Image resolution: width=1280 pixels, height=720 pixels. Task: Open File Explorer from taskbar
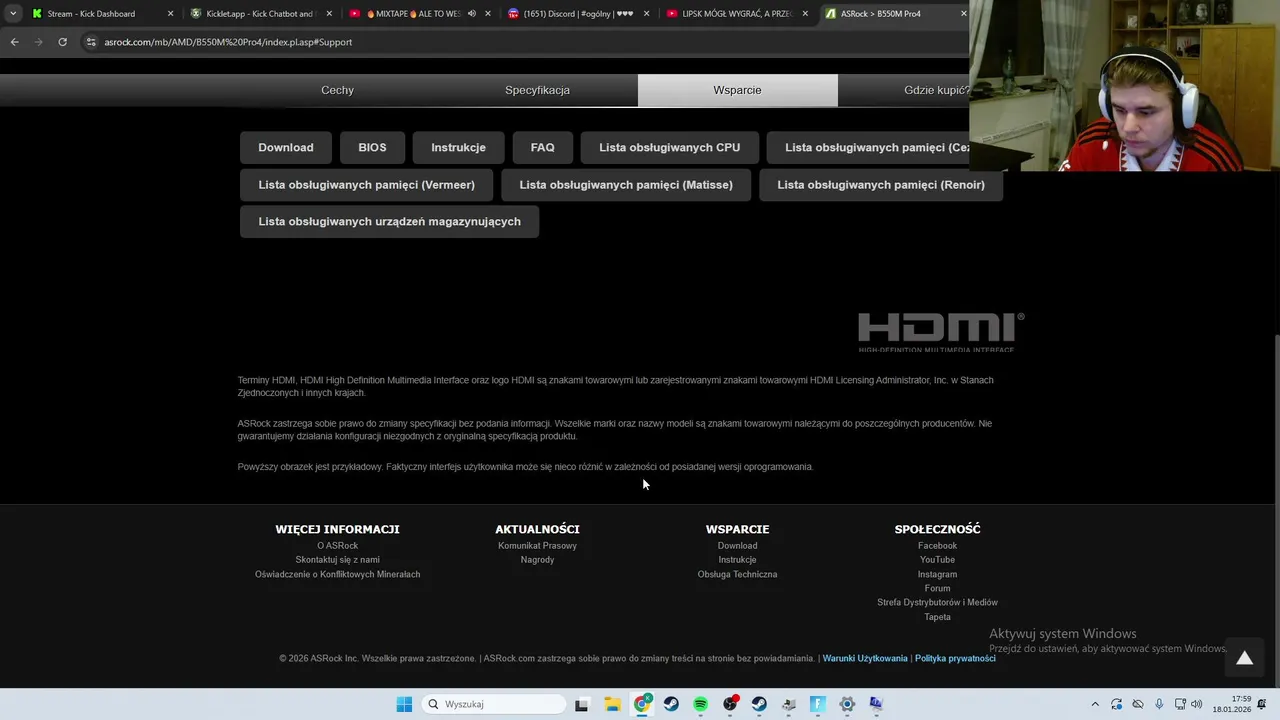click(612, 704)
